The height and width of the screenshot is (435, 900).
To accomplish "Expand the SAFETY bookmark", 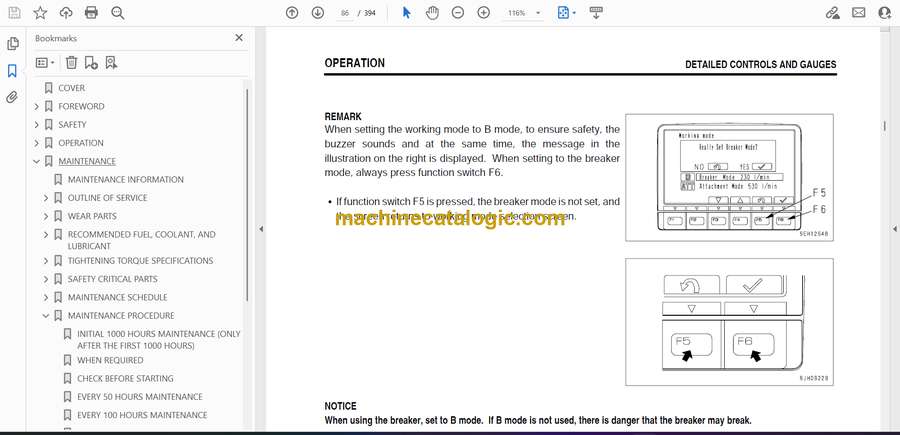I will point(37,125).
